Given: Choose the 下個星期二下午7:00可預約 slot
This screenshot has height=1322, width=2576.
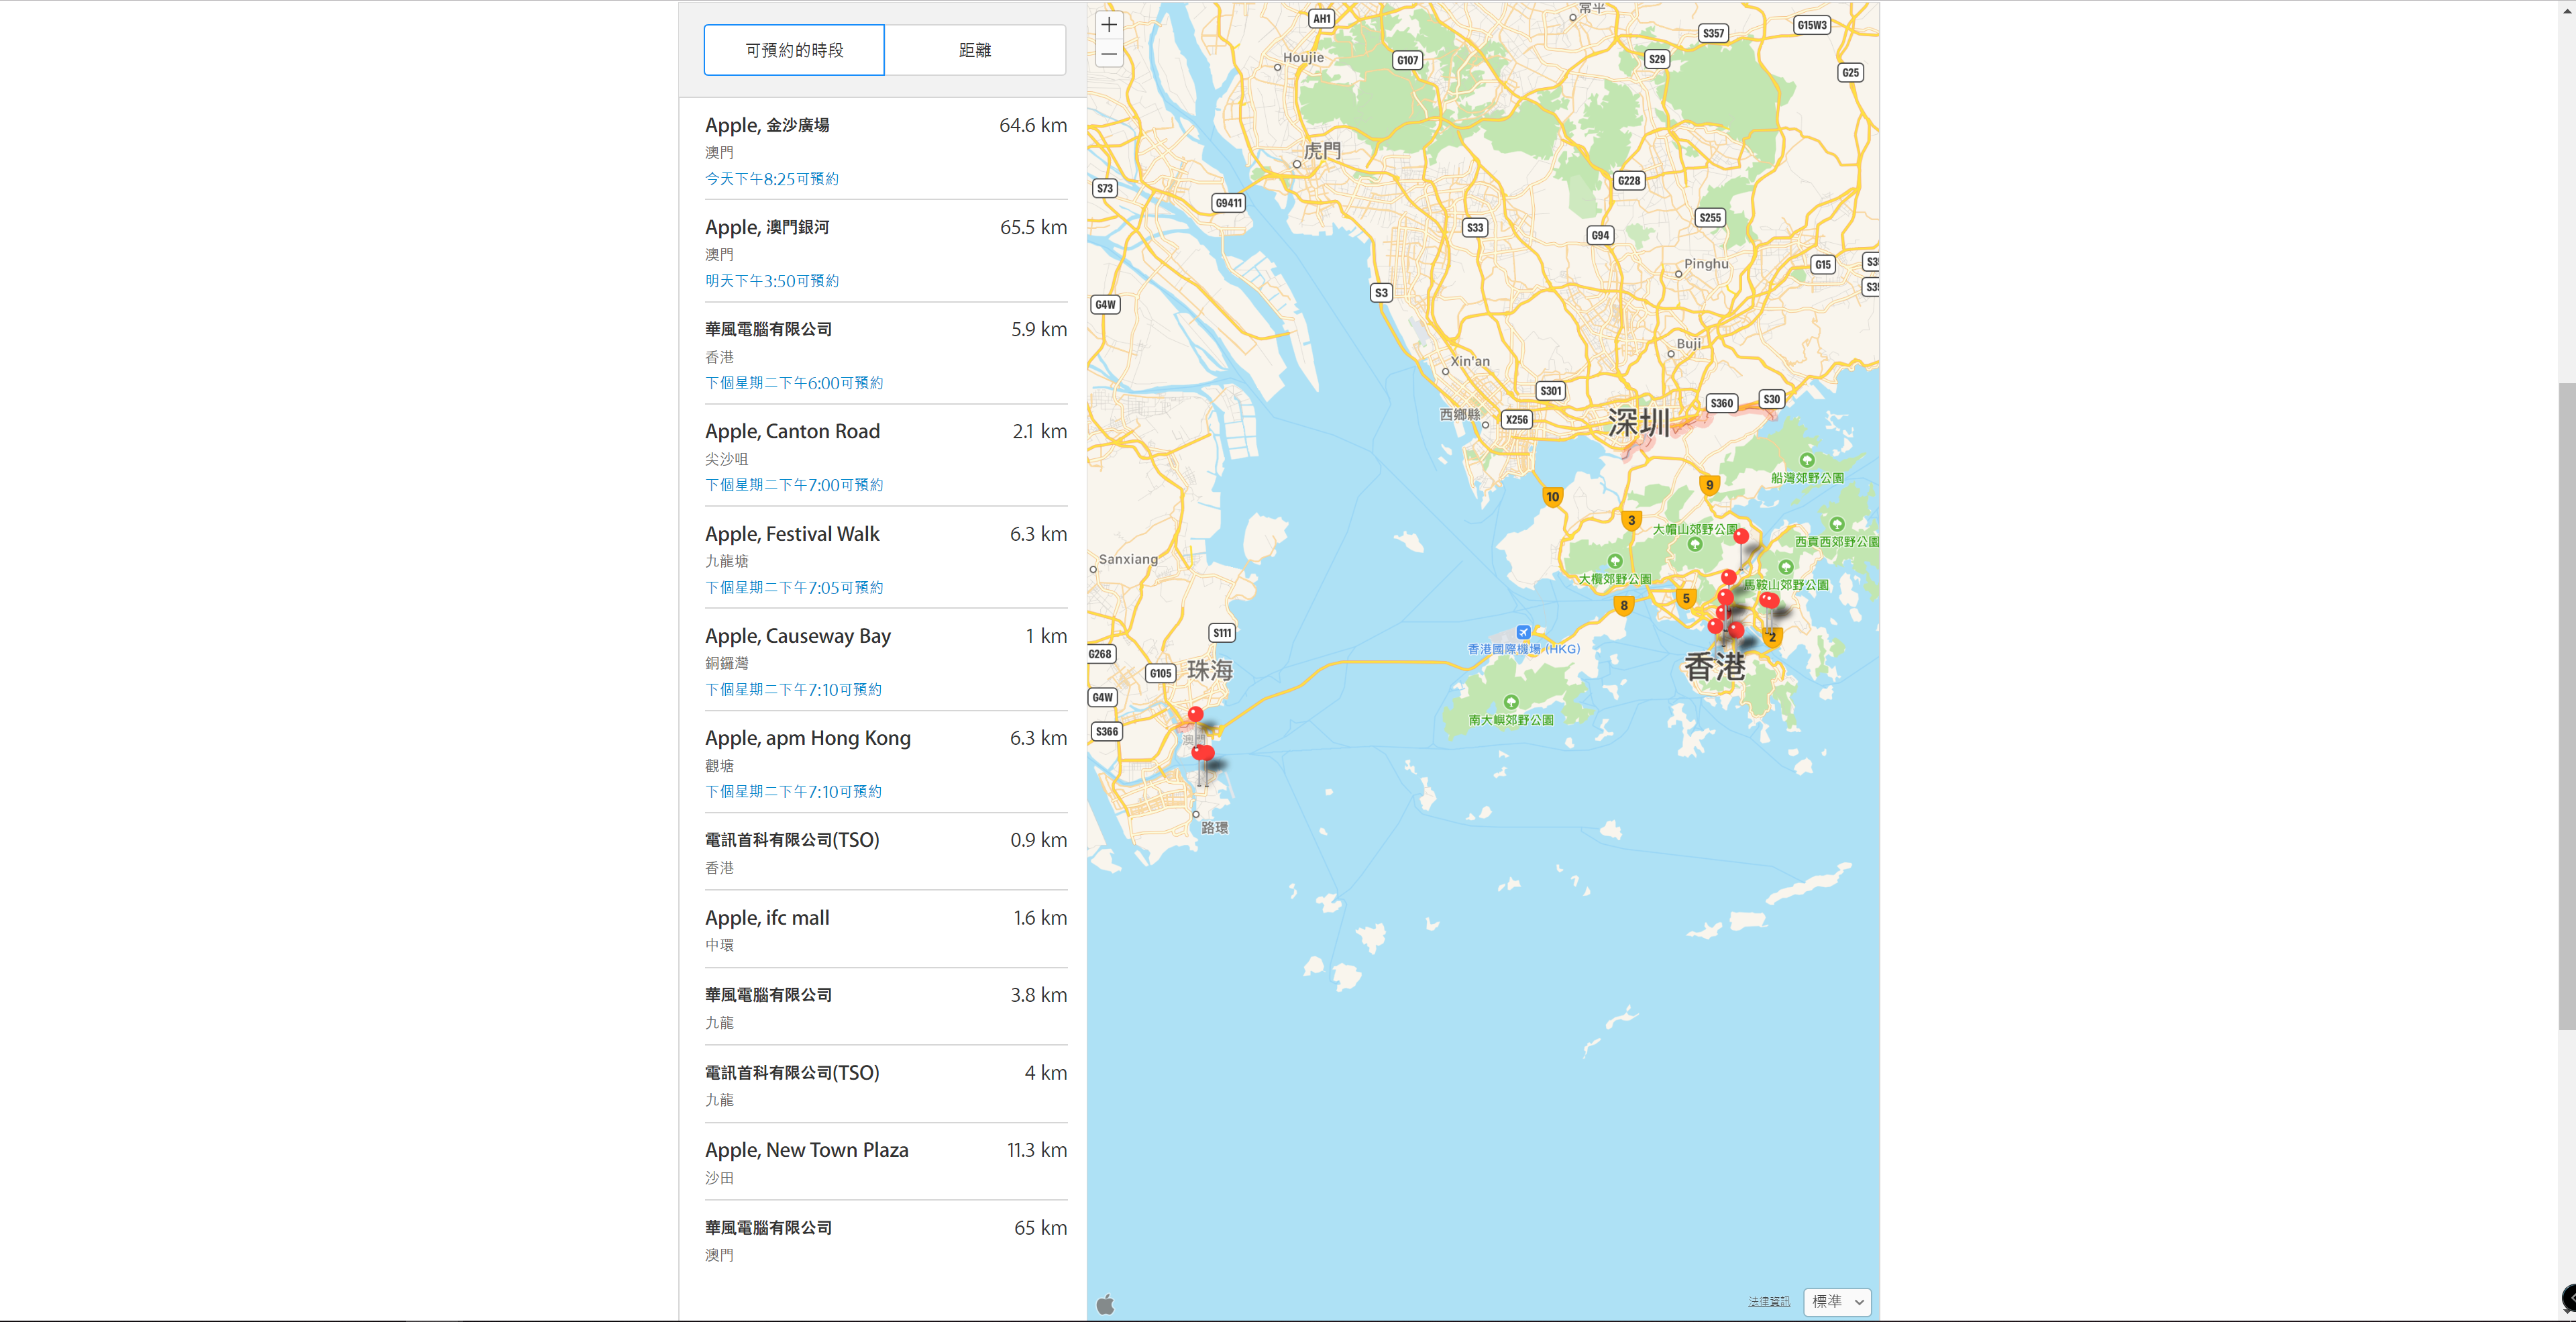Looking at the screenshot, I should (x=794, y=485).
